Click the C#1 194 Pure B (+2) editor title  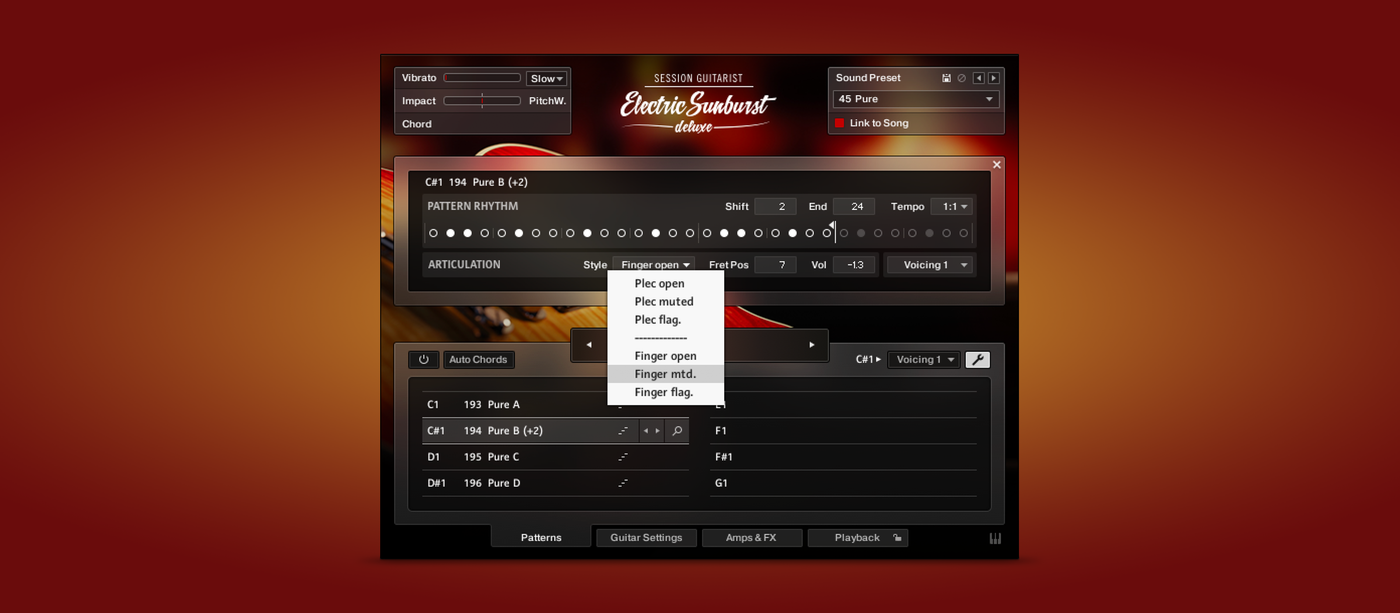[x=476, y=182]
